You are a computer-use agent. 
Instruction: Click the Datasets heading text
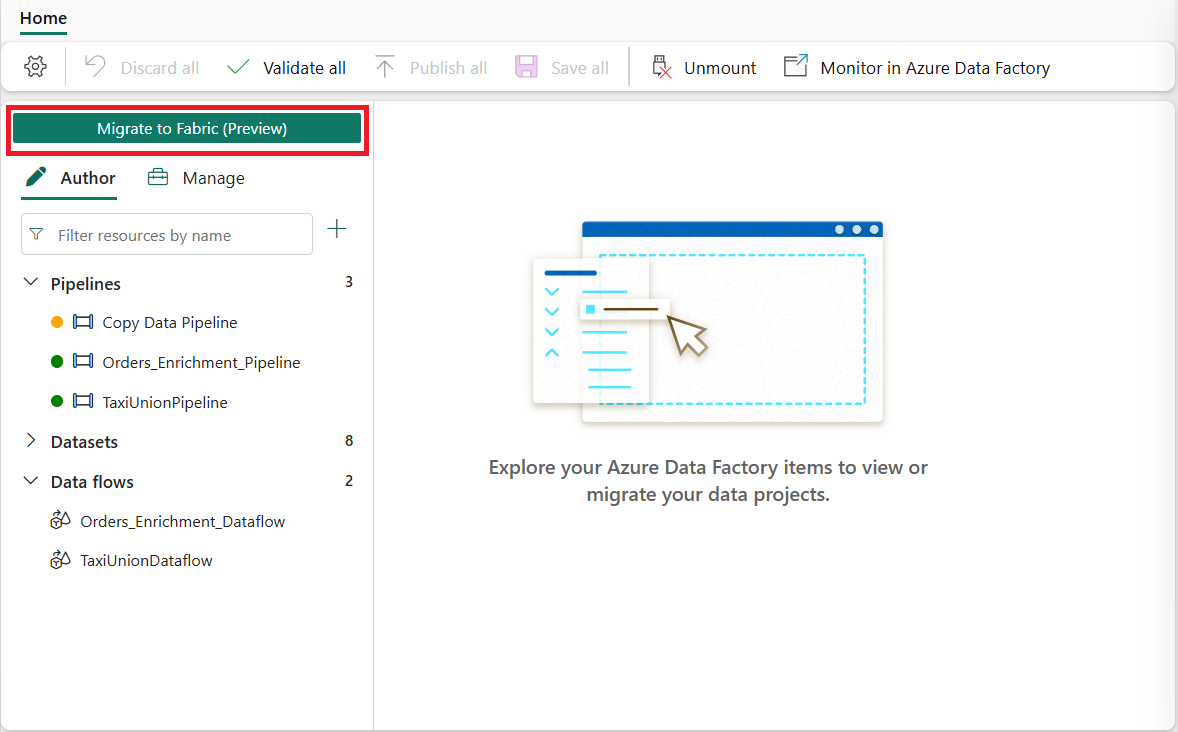84,442
